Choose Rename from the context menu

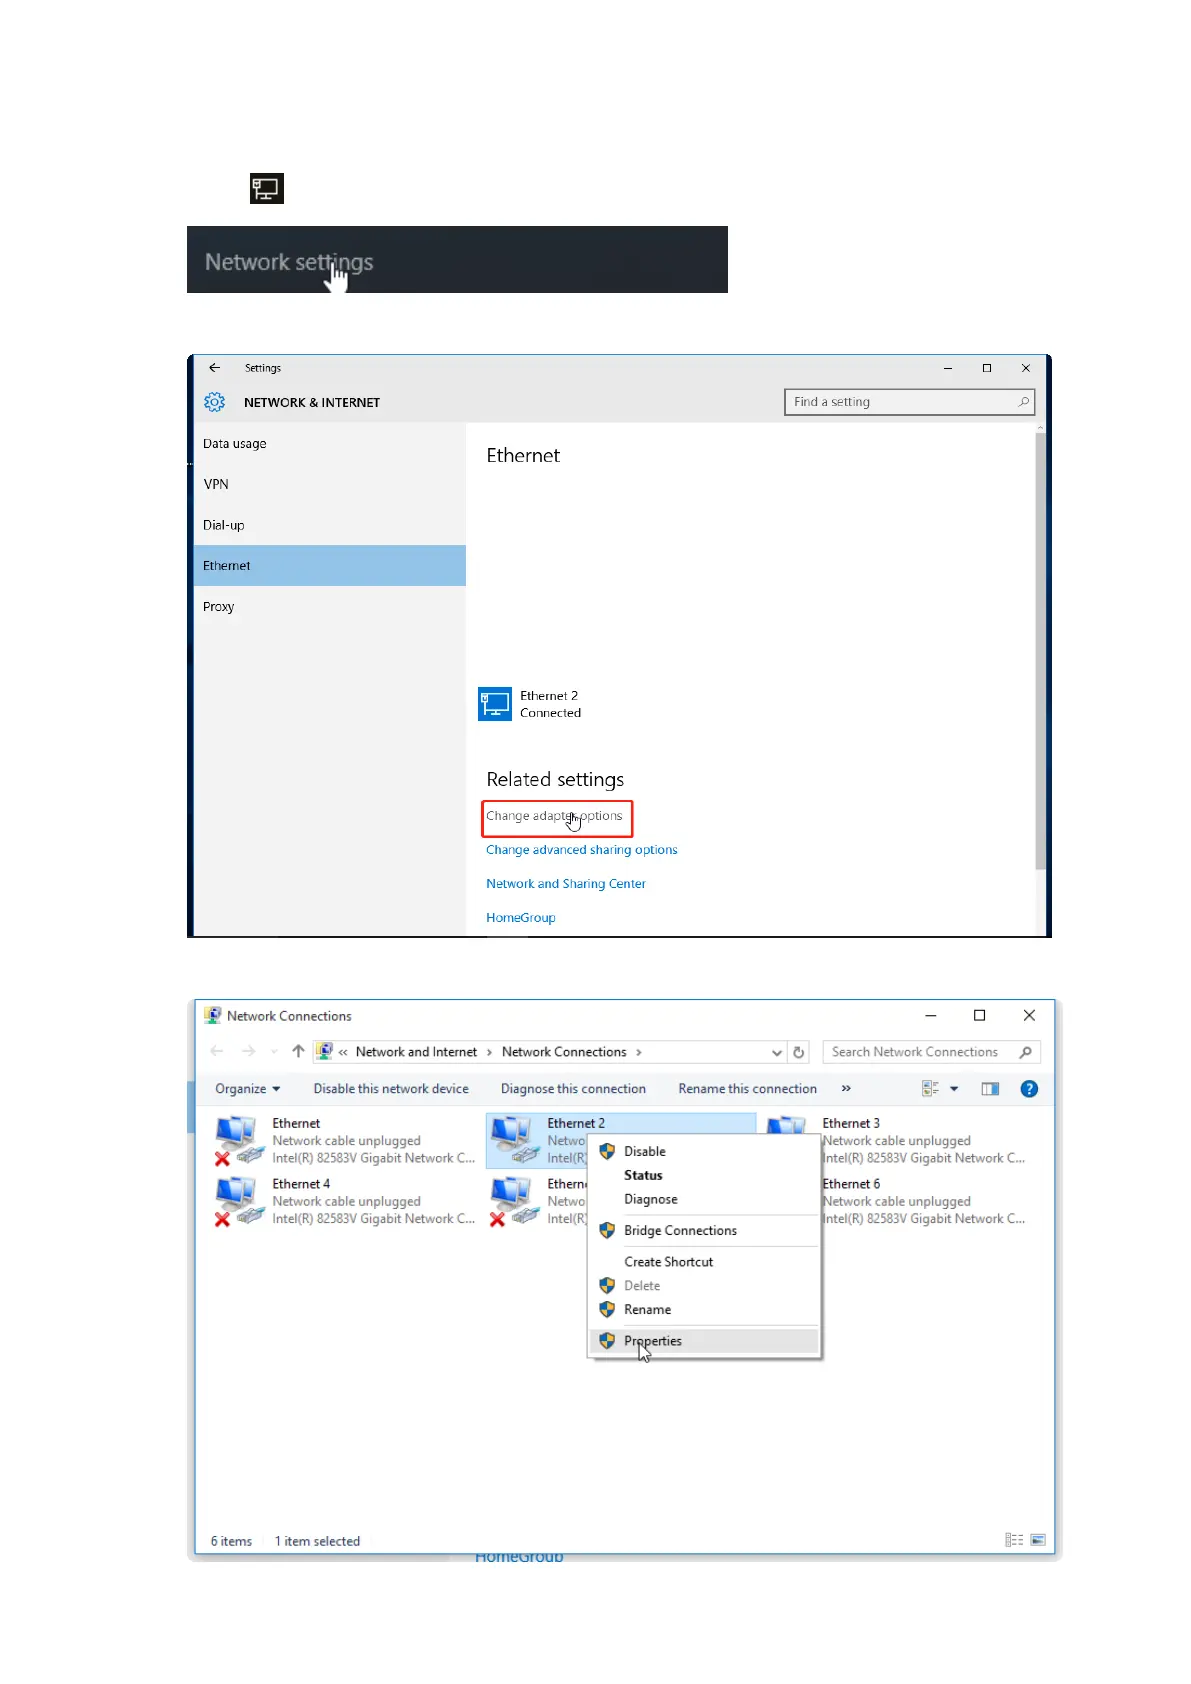704,1310
